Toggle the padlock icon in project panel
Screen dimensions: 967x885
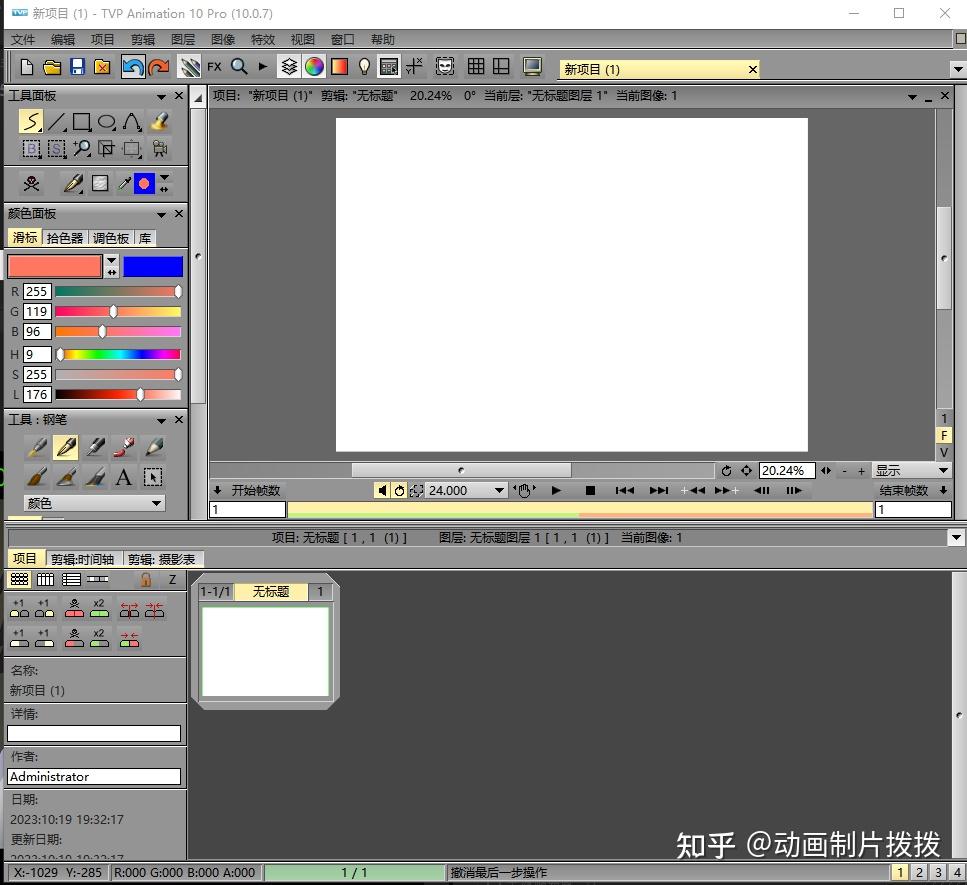(x=146, y=579)
